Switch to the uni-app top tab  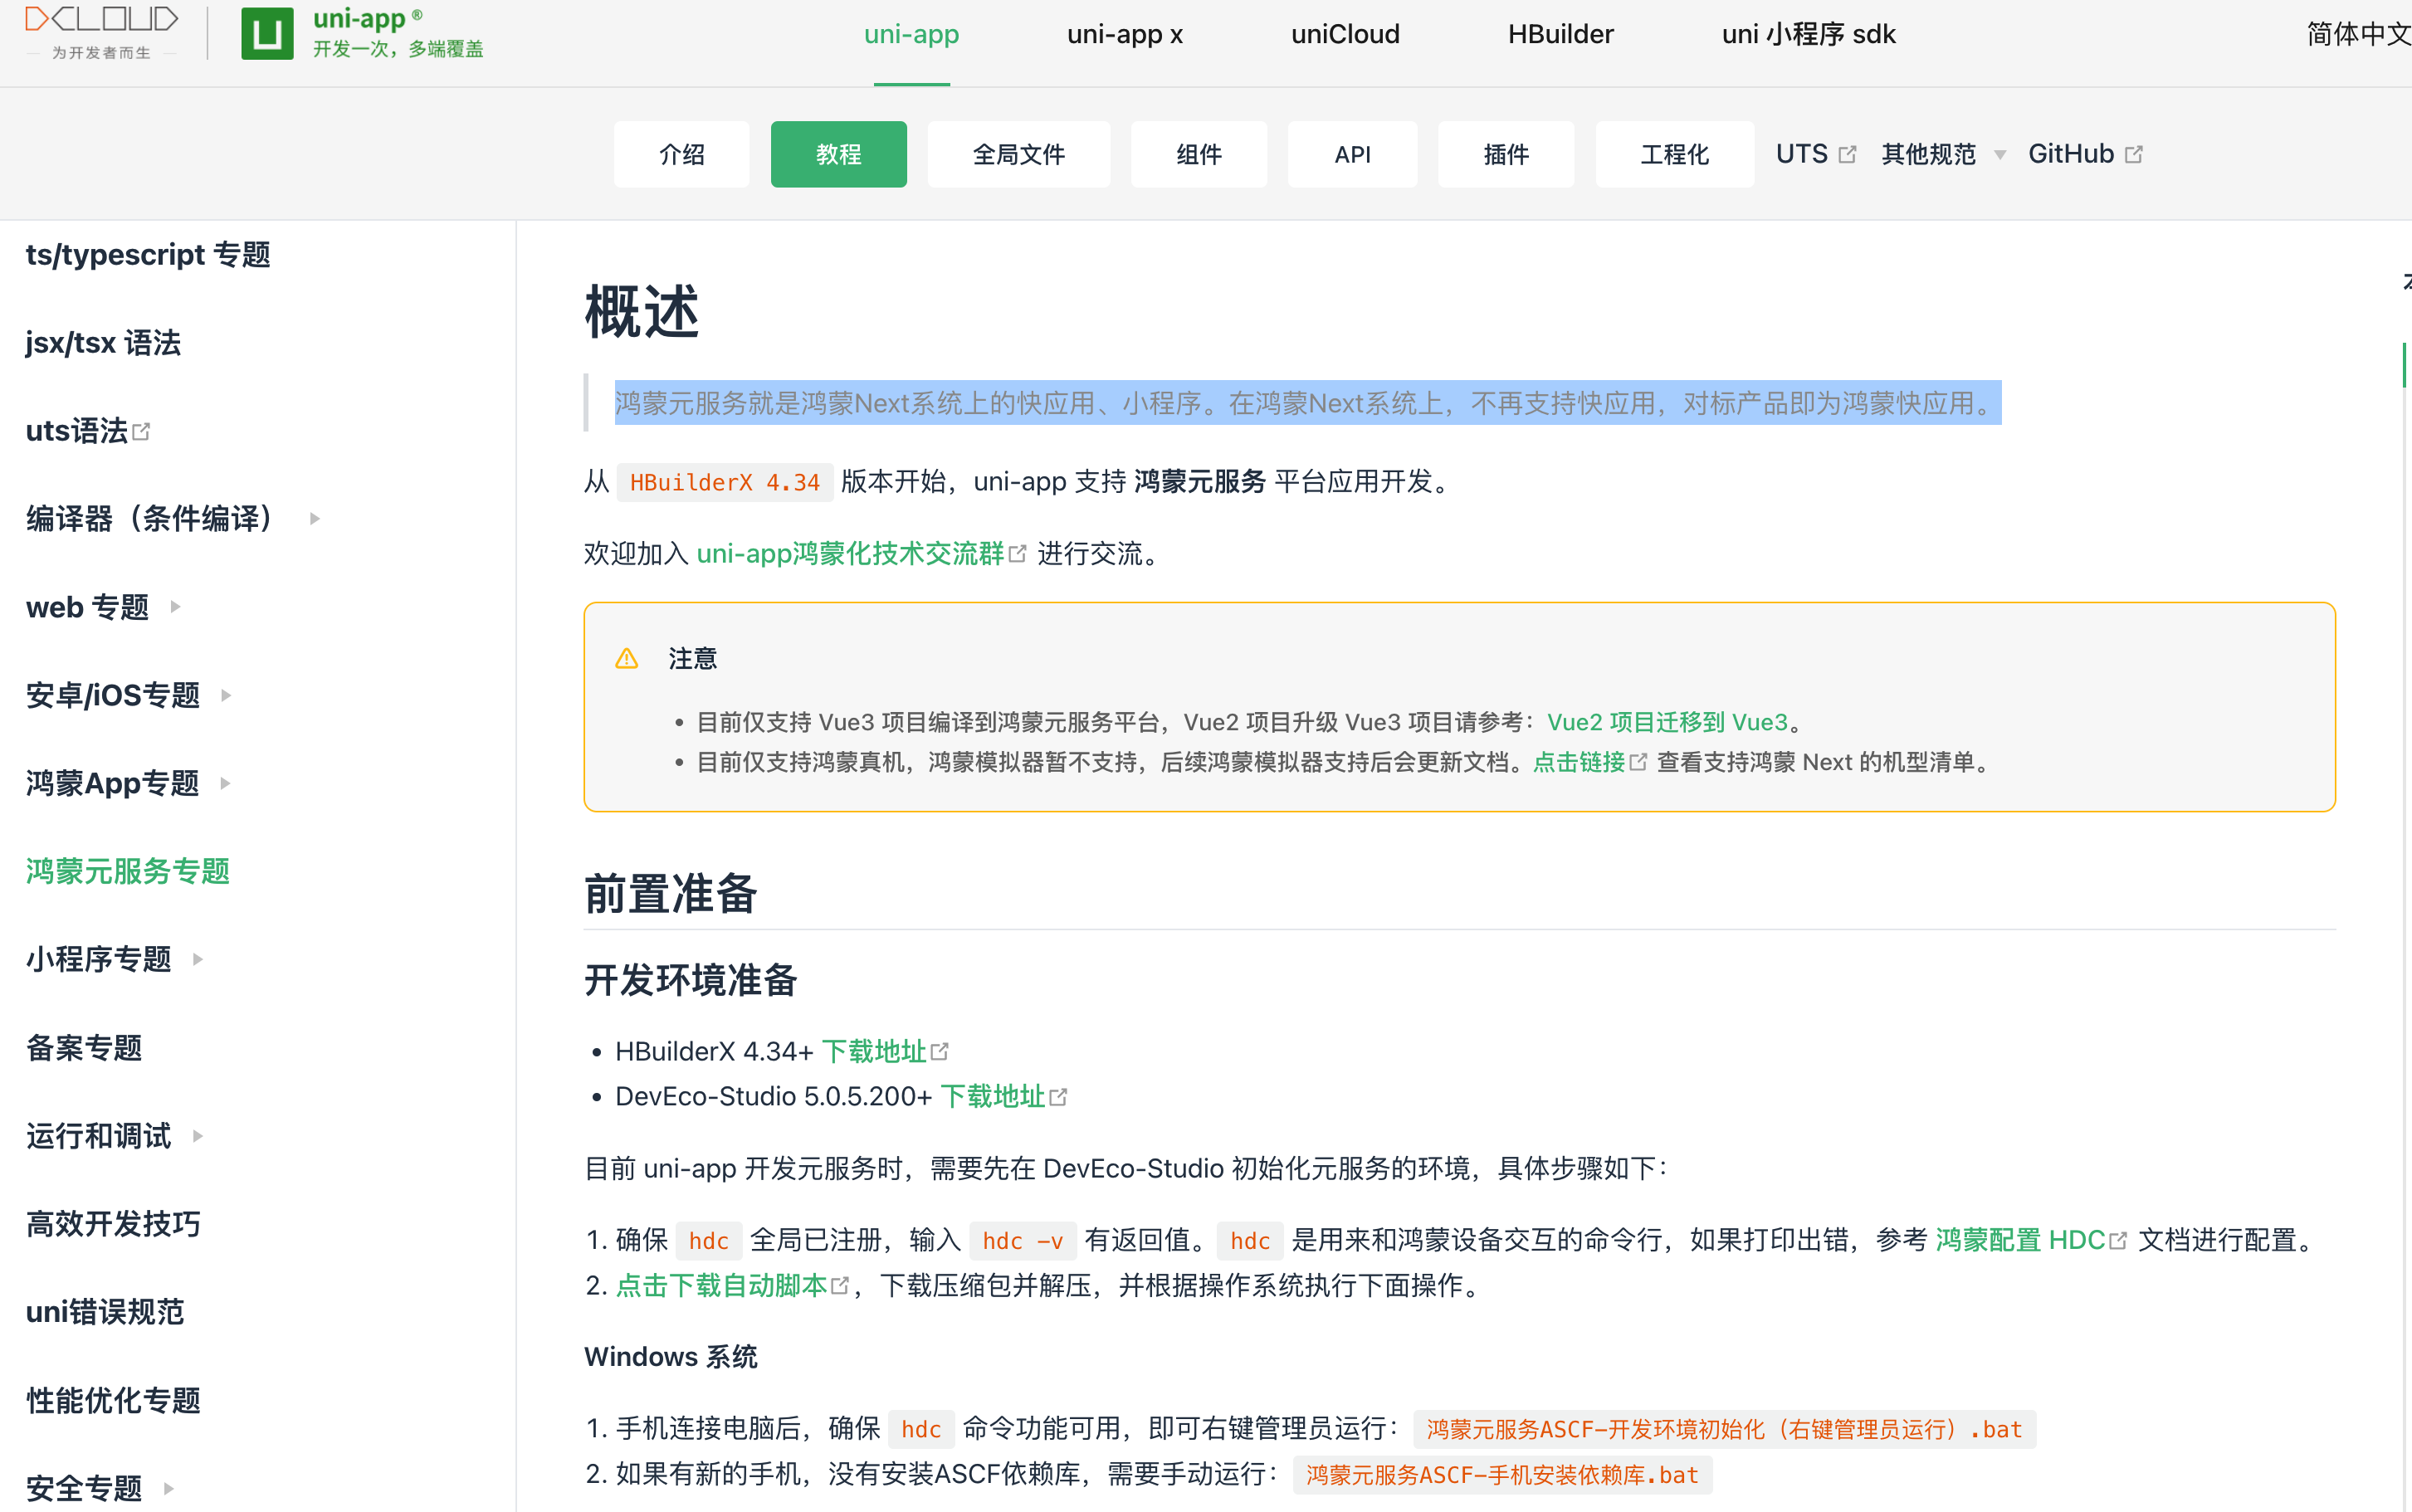click(x=911, y=34)
